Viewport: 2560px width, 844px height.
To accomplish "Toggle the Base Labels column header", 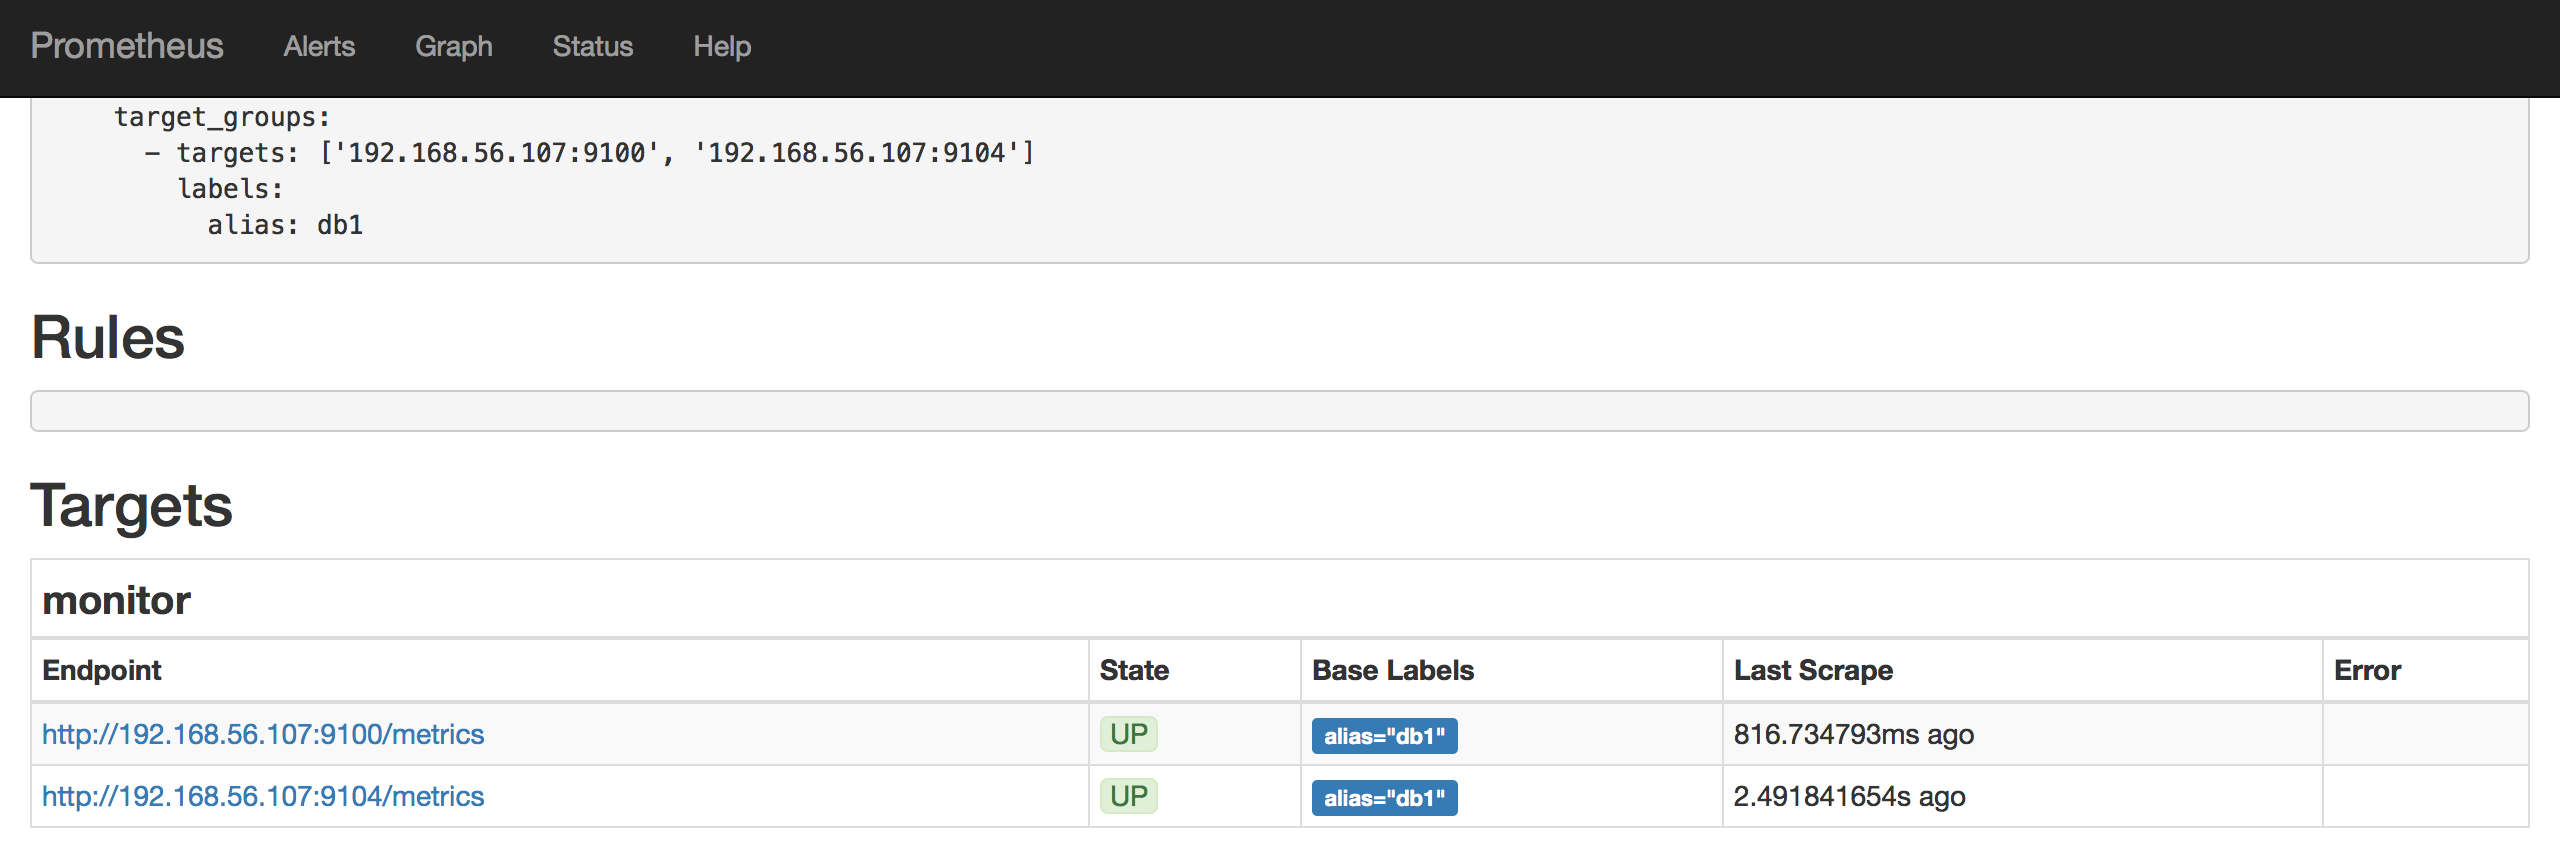I will (x=1392, y=670).
